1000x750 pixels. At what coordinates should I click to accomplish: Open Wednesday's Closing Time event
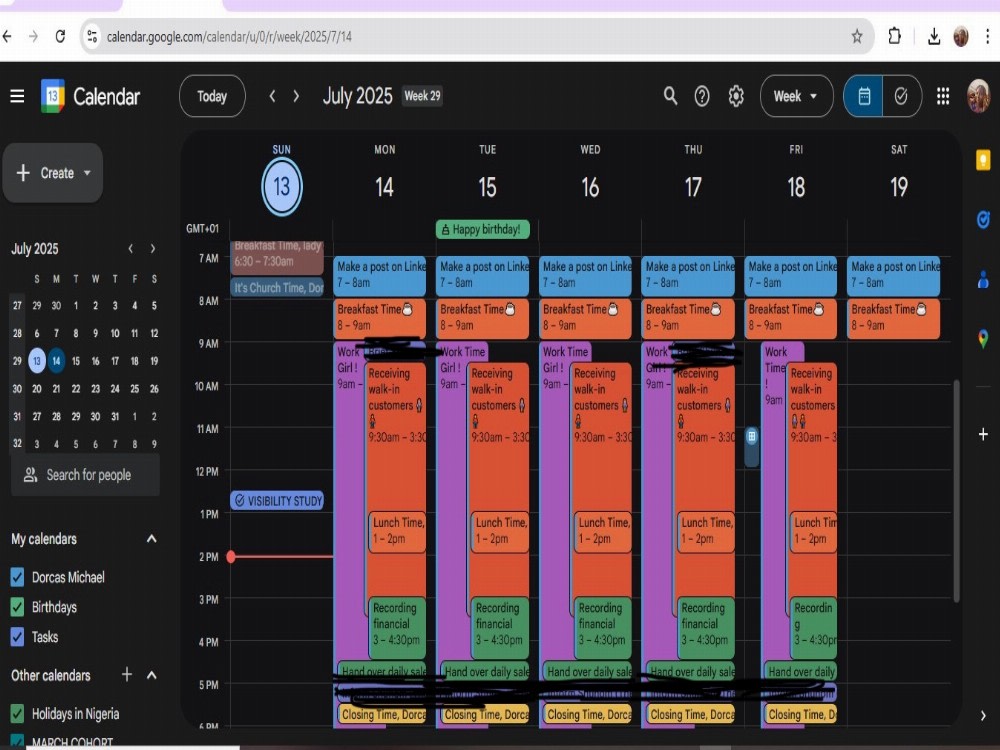587,714
